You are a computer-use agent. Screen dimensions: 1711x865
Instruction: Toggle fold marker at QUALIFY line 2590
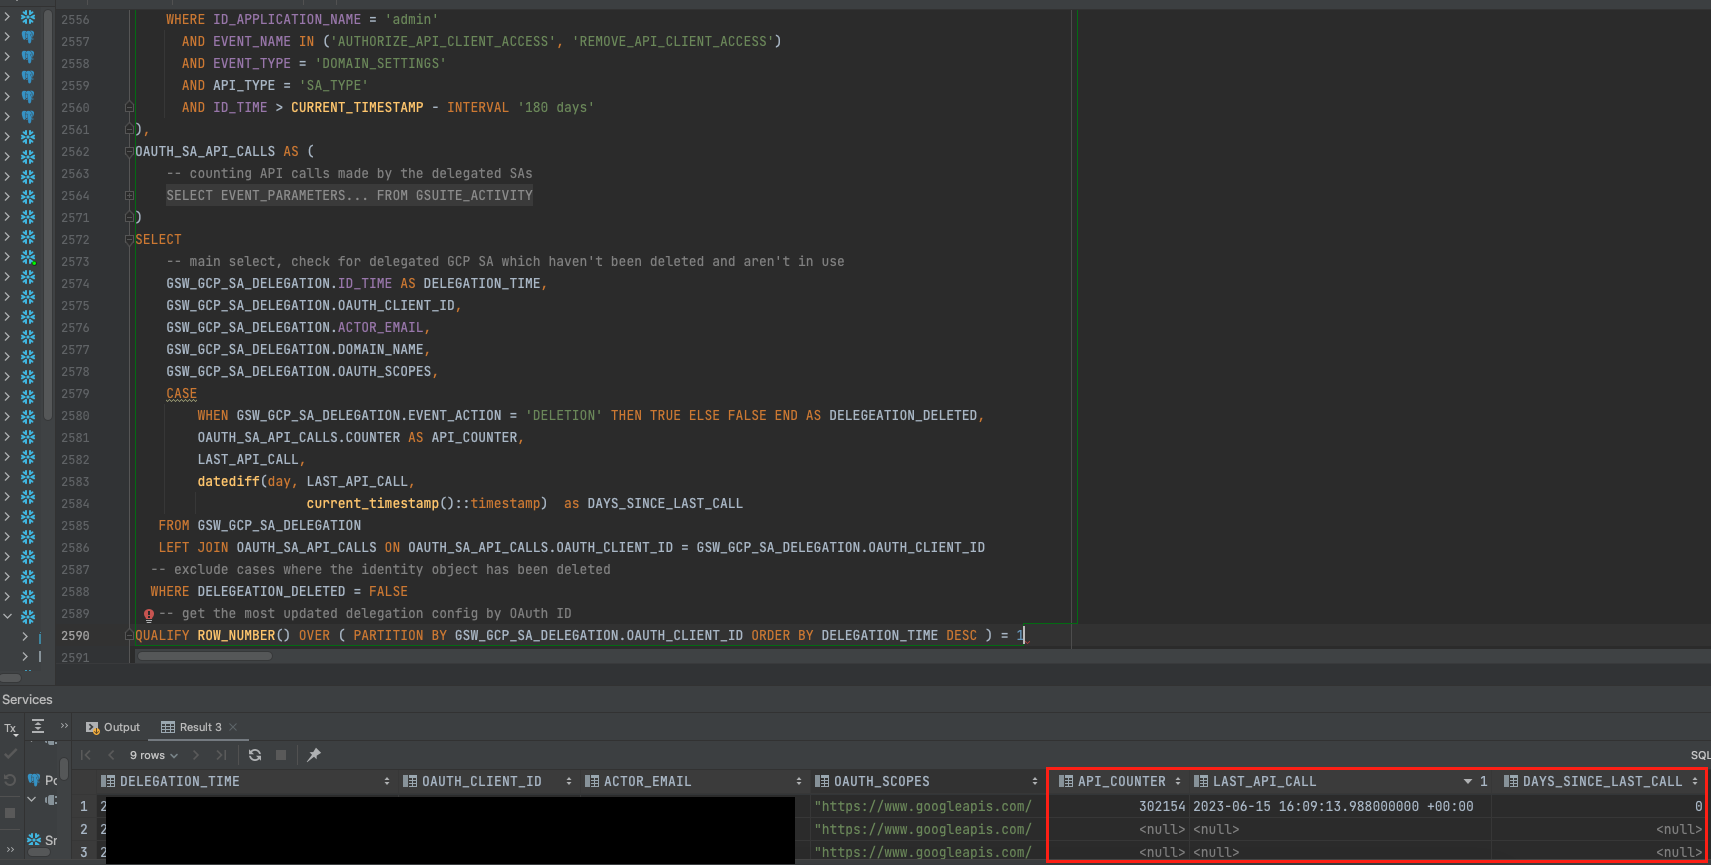(x=129, y=636)
